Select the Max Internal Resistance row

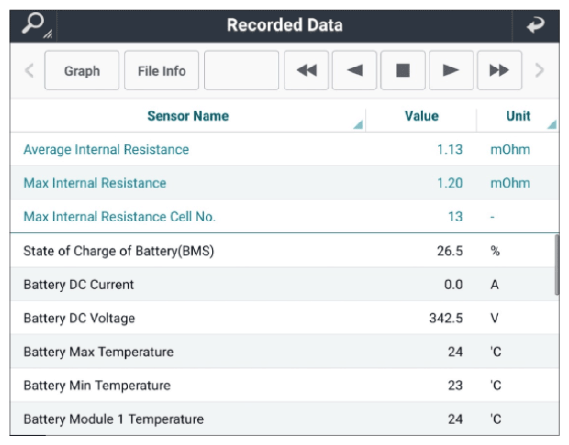coord(285,183)
